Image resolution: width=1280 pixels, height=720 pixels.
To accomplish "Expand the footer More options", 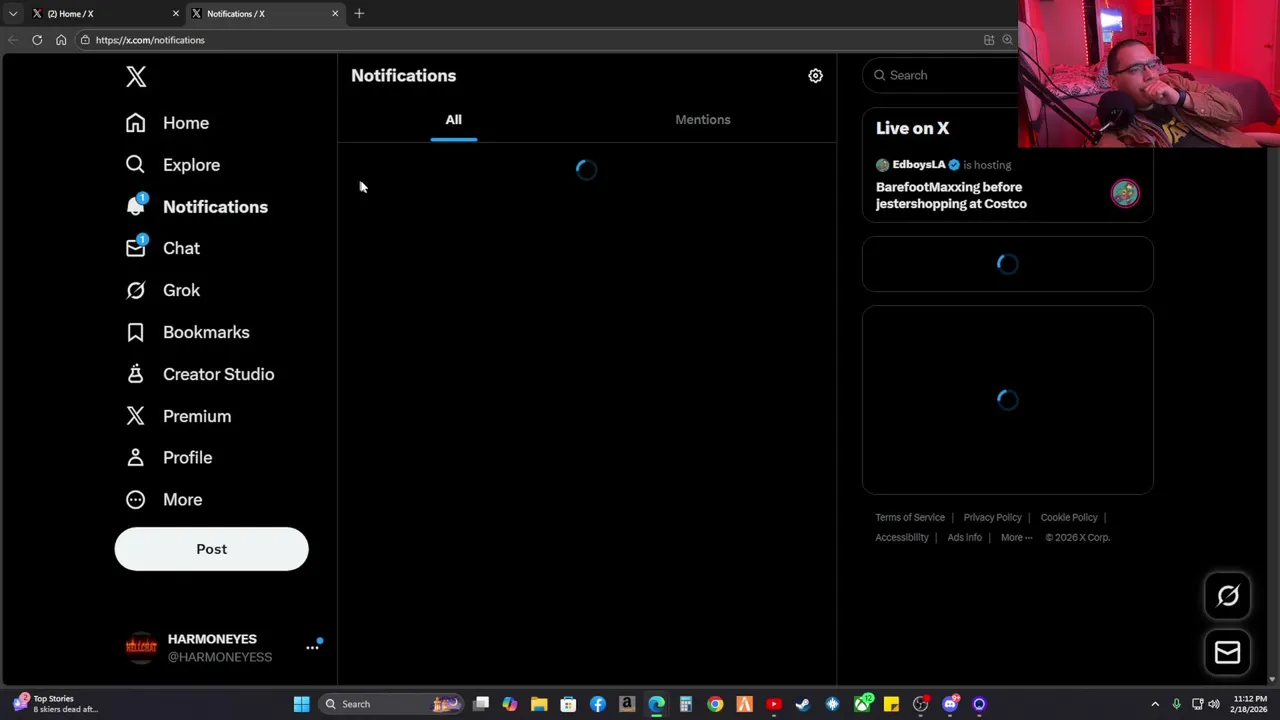I will [1016, 538].
